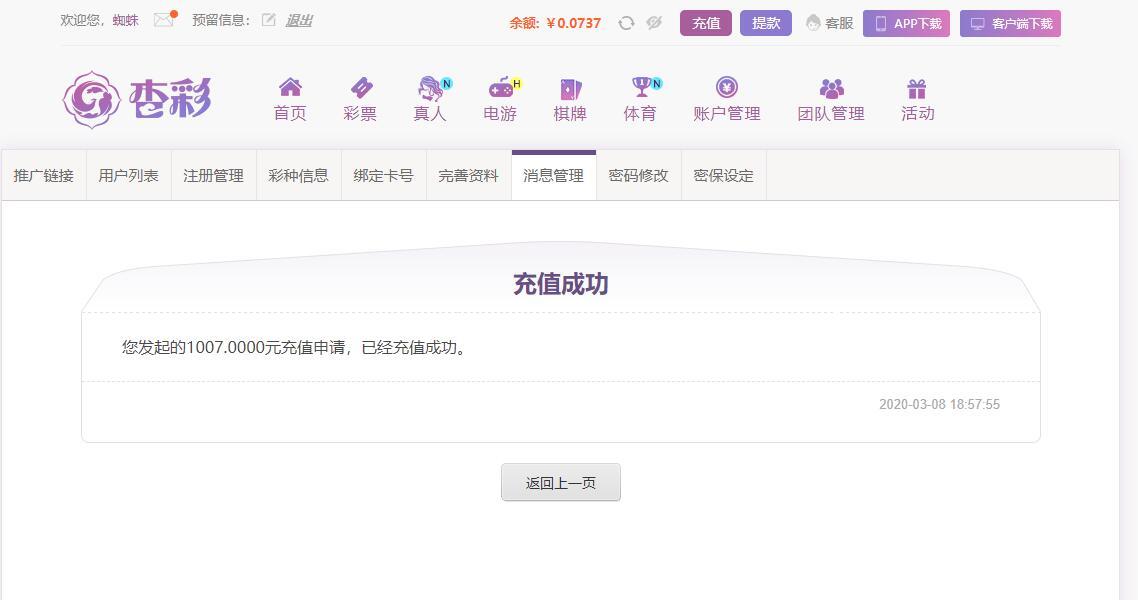Click the 充值 recharge button
The image size is (1138, 600).
(706, 23)
